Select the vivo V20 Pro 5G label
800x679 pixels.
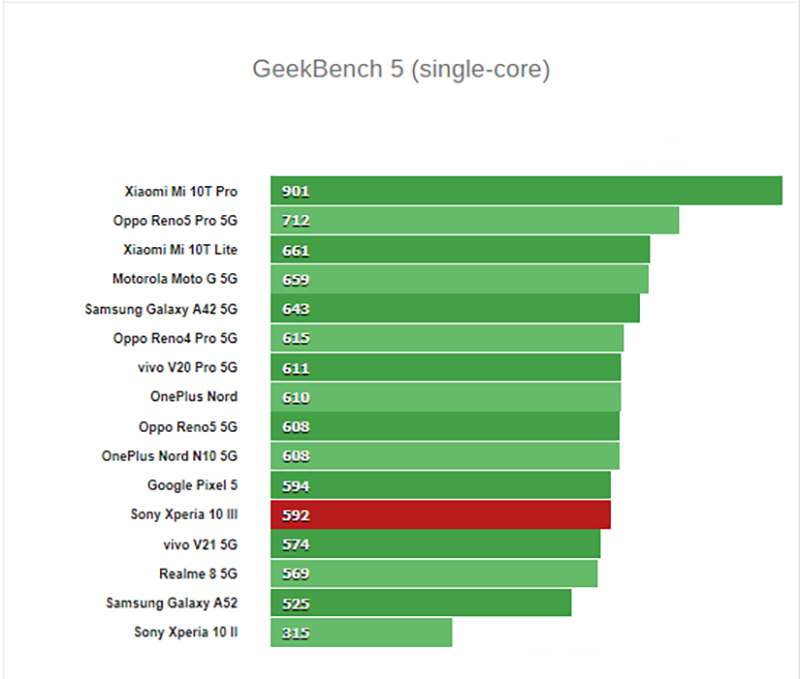187,367
